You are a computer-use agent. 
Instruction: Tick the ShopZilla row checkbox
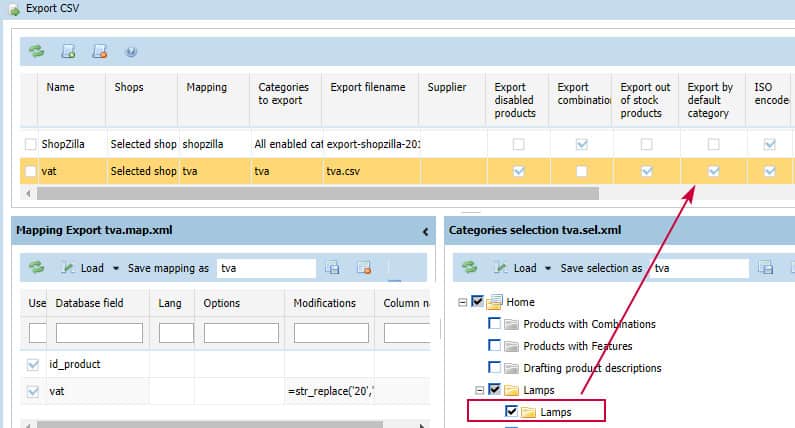tap(31, 144)
